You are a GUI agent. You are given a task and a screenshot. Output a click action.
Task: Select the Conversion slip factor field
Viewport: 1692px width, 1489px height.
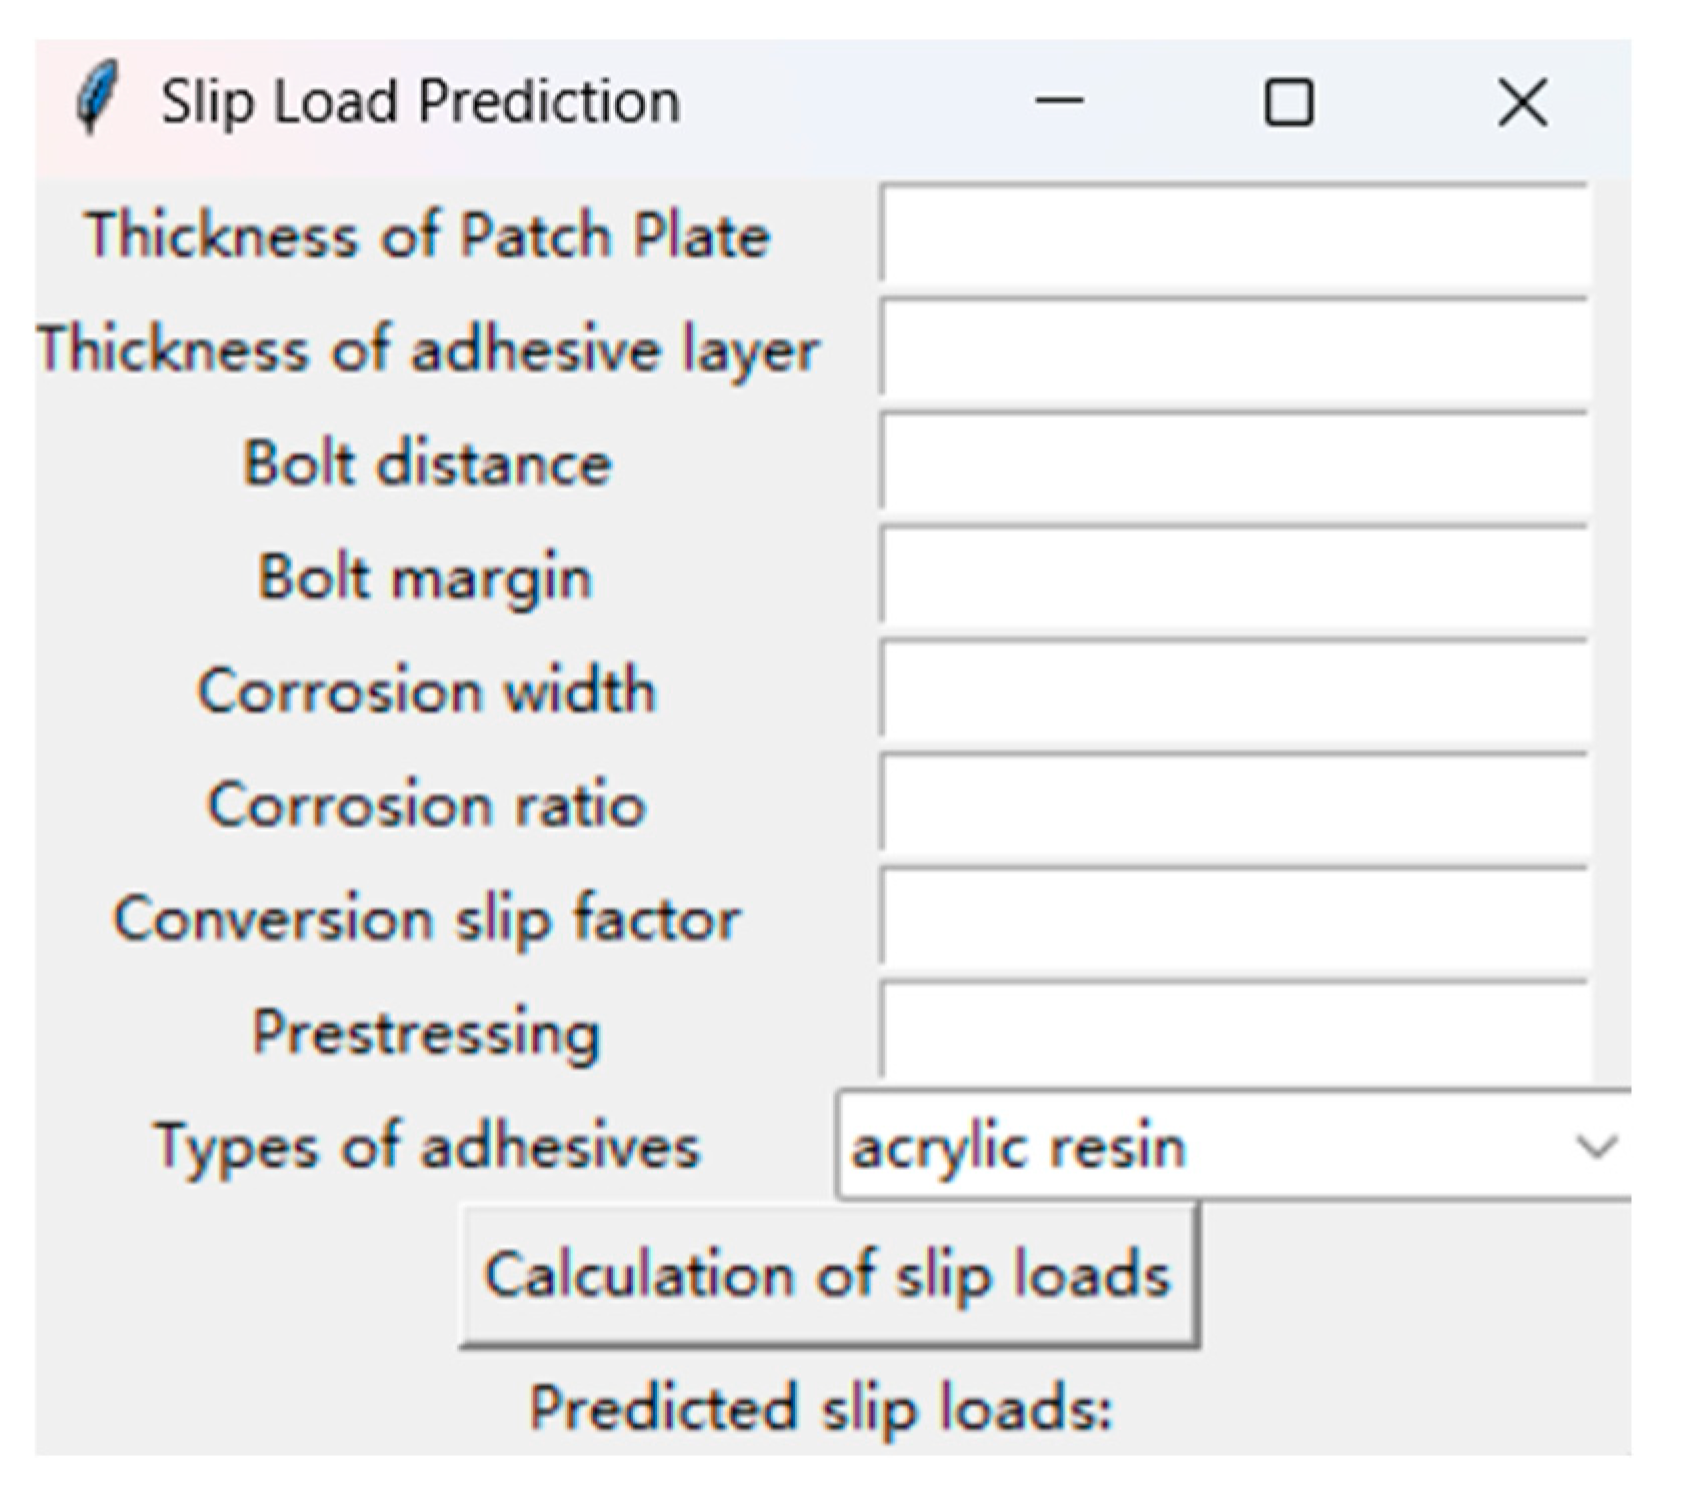(1234, 918)
